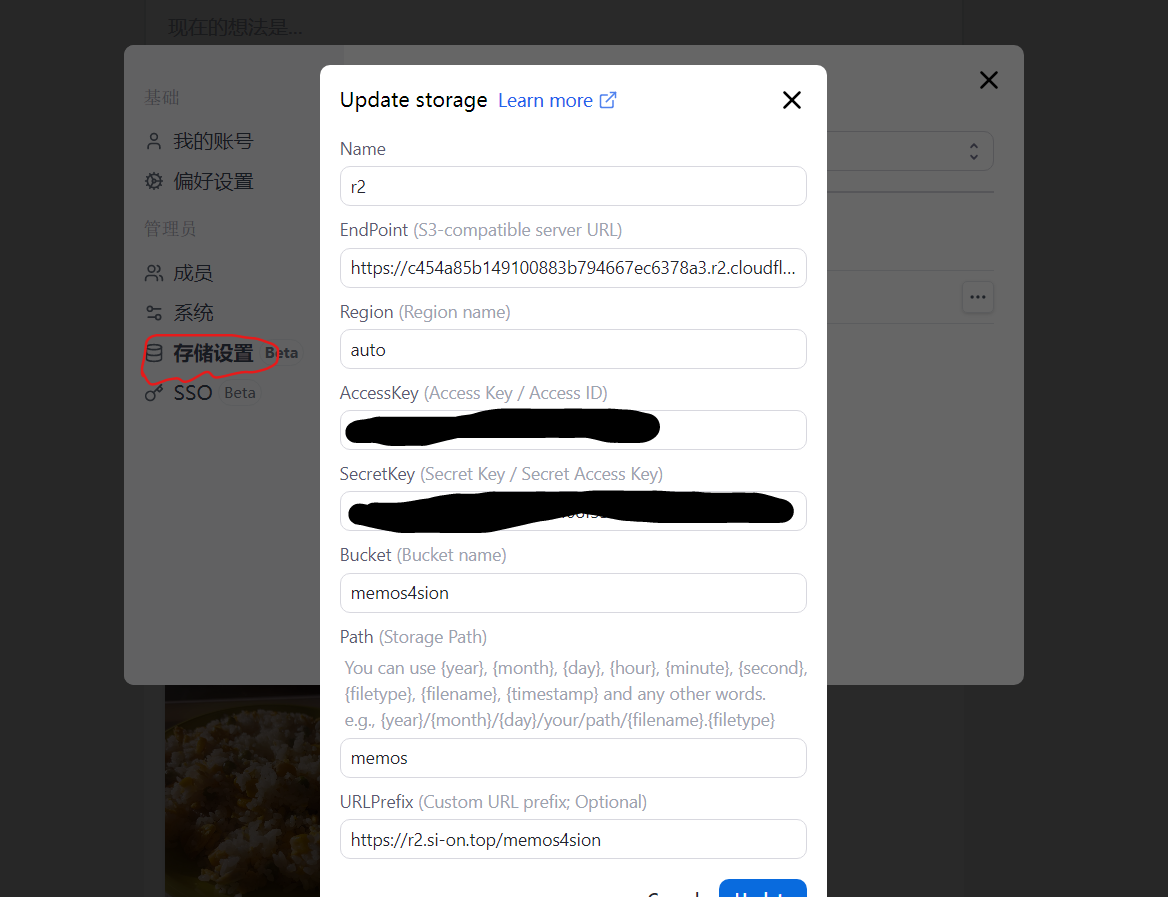This screenshot has height=897, width=1168.
Task: Edit the URLPrefix field
Action: (573, 840)
